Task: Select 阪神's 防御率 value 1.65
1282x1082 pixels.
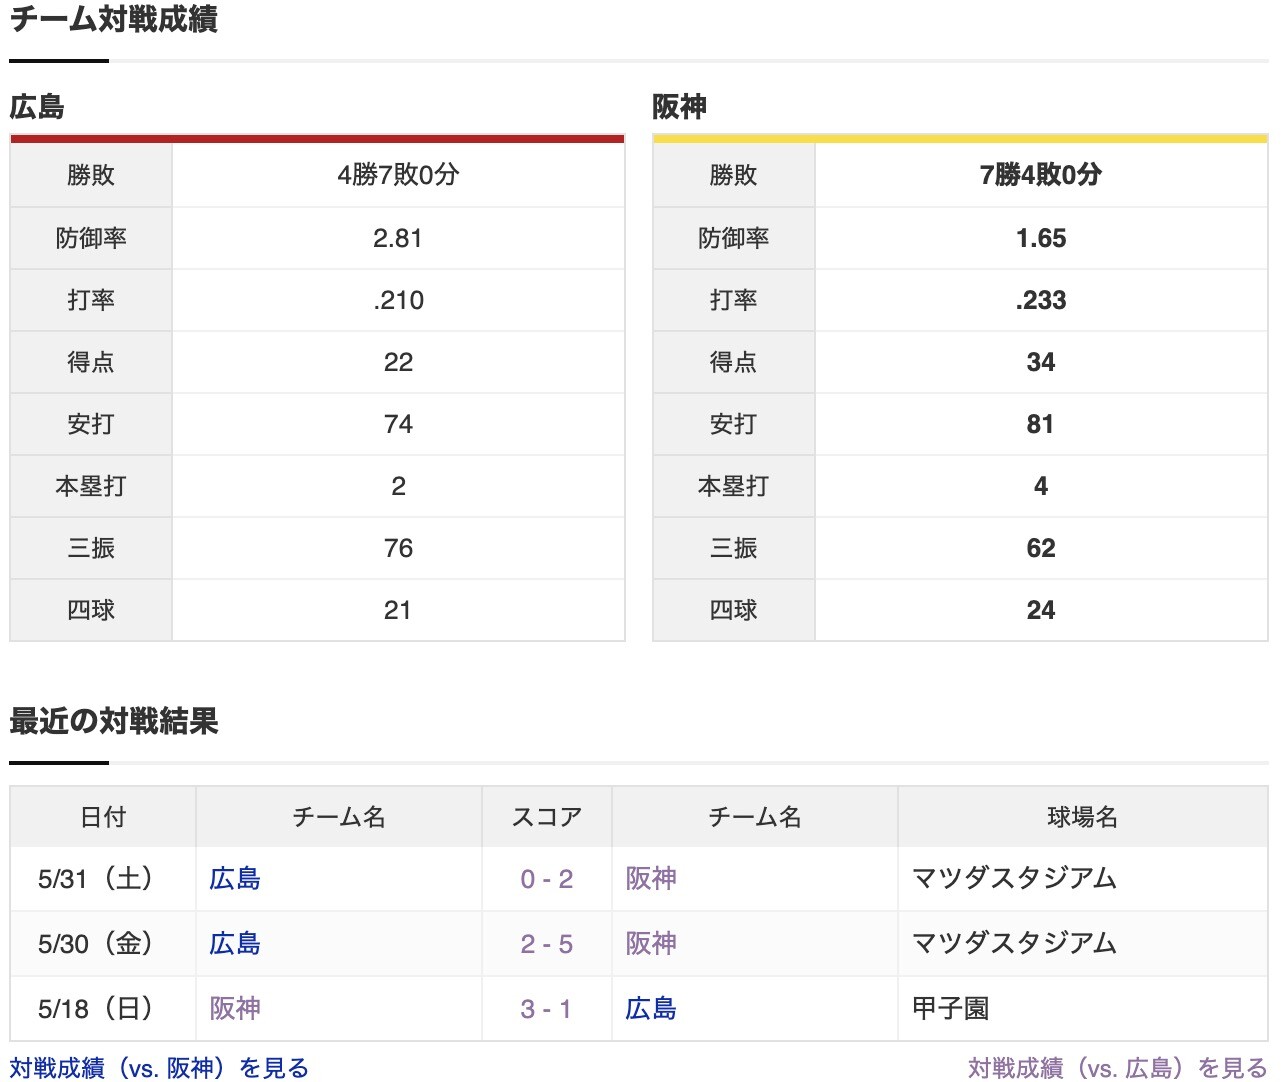Action: 1041,238
